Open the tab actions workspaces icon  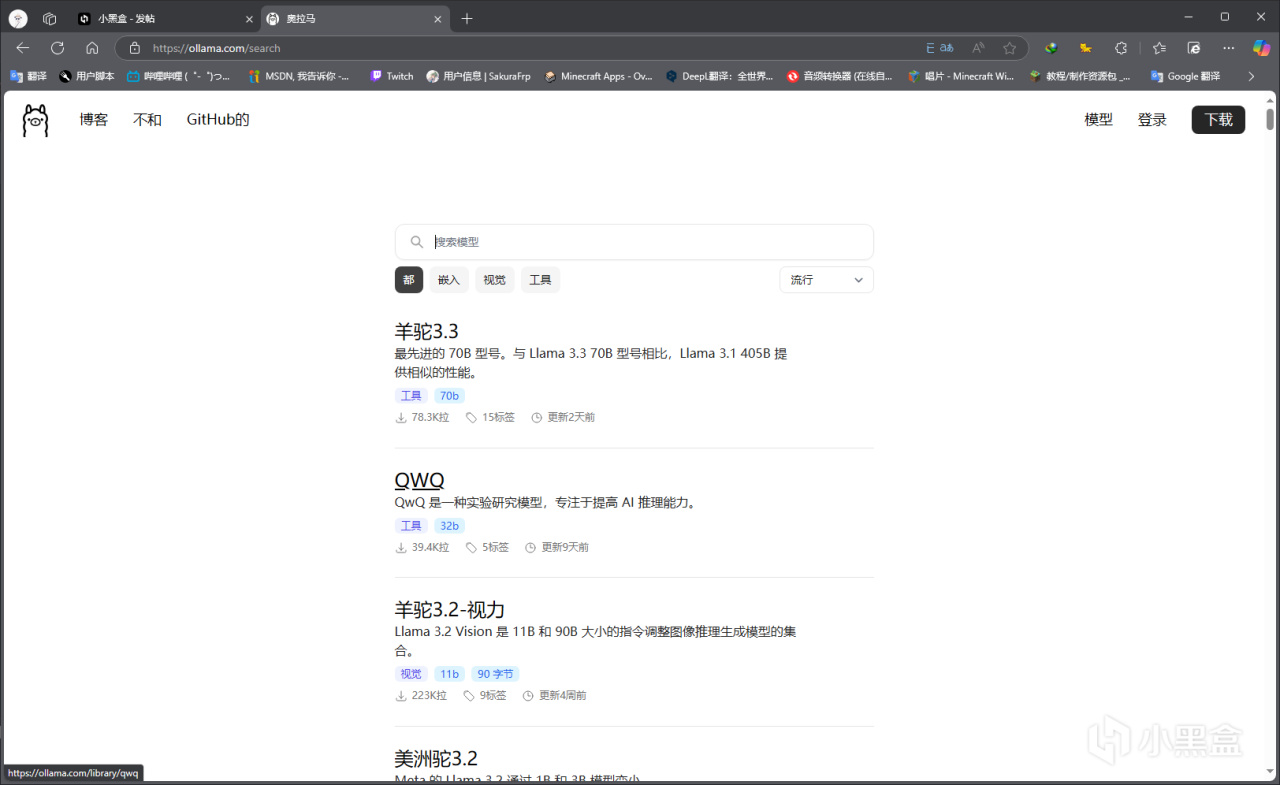click(50, 18)
